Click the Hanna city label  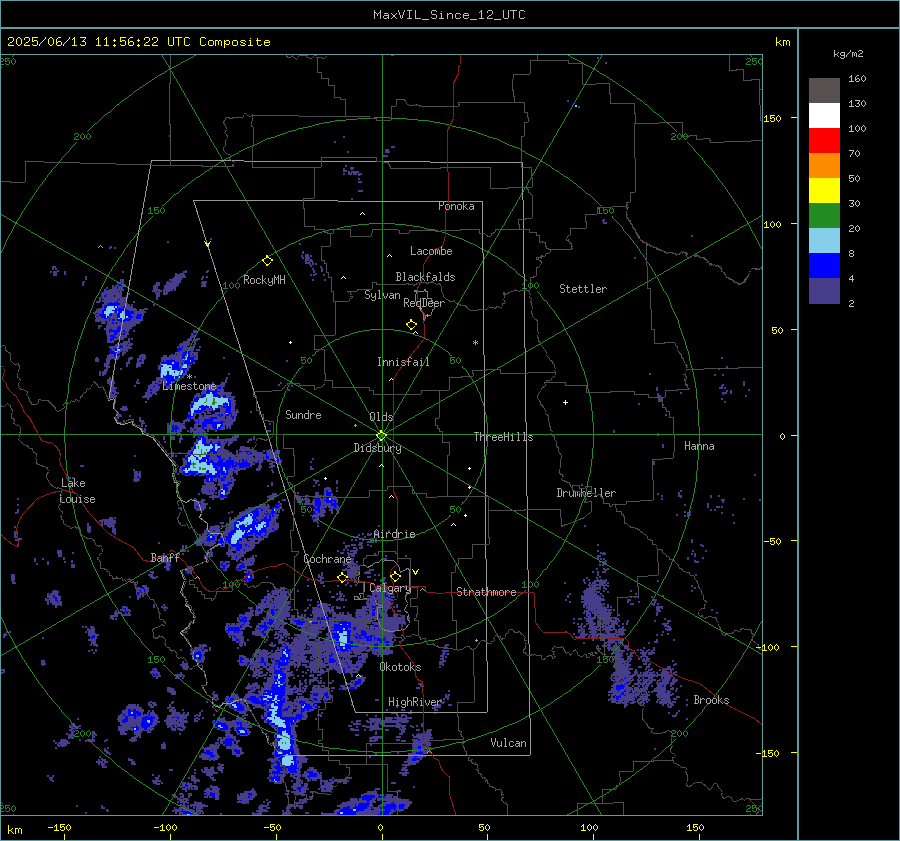tap(699, 446)
